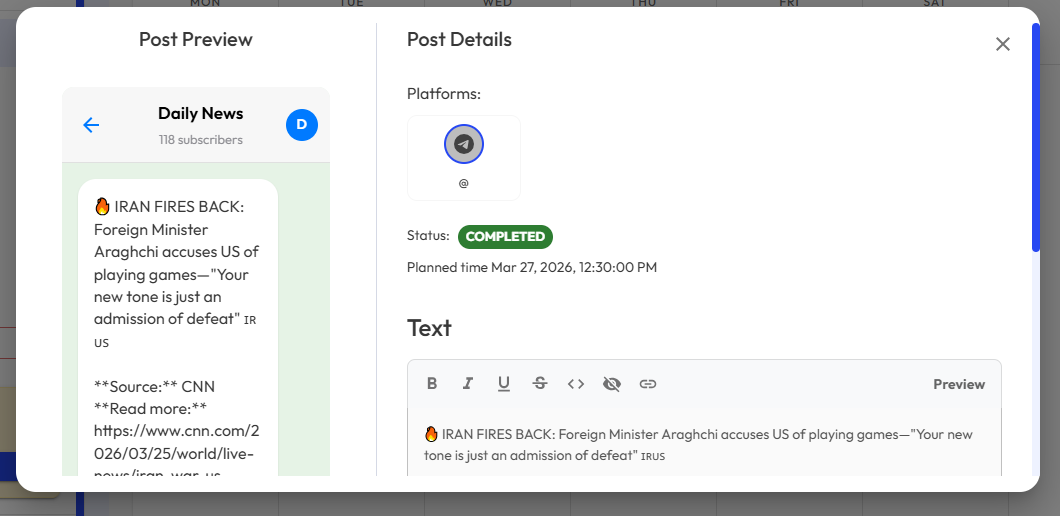This screenshot has height=516, width=1060.
Task: Open the Daily News channel avatar D
Action: click(302, 124)
